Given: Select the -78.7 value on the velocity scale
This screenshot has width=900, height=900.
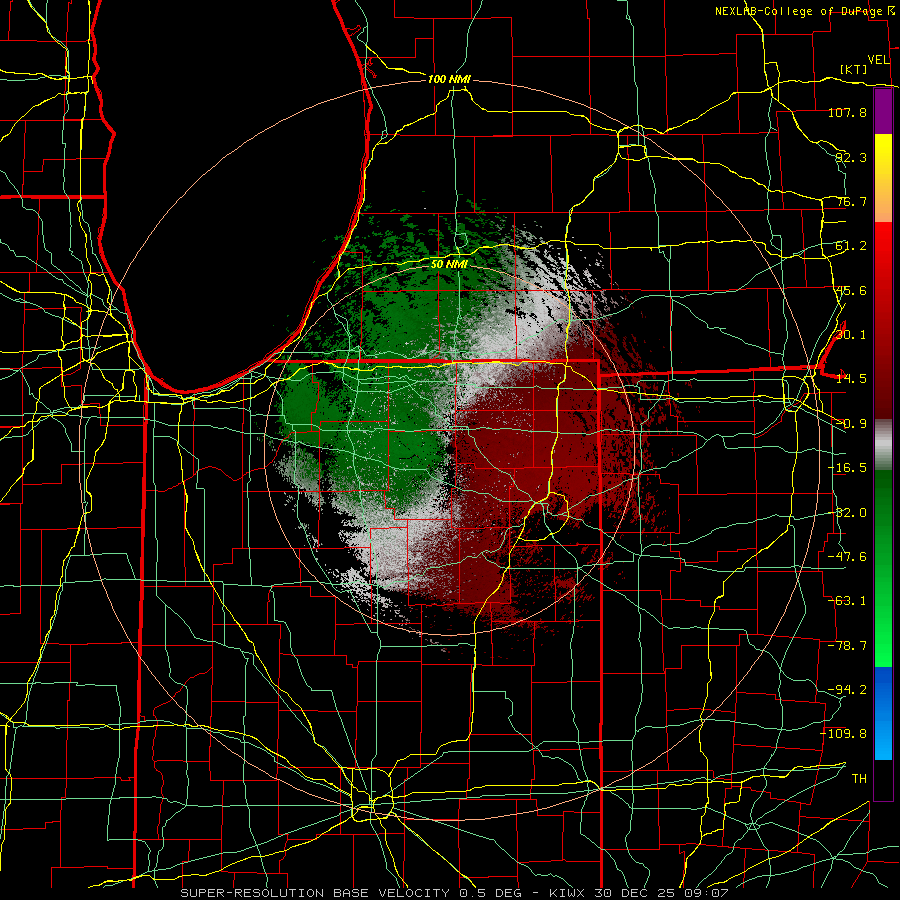Looking at the screenshot, I should click(x=847, y=646).
